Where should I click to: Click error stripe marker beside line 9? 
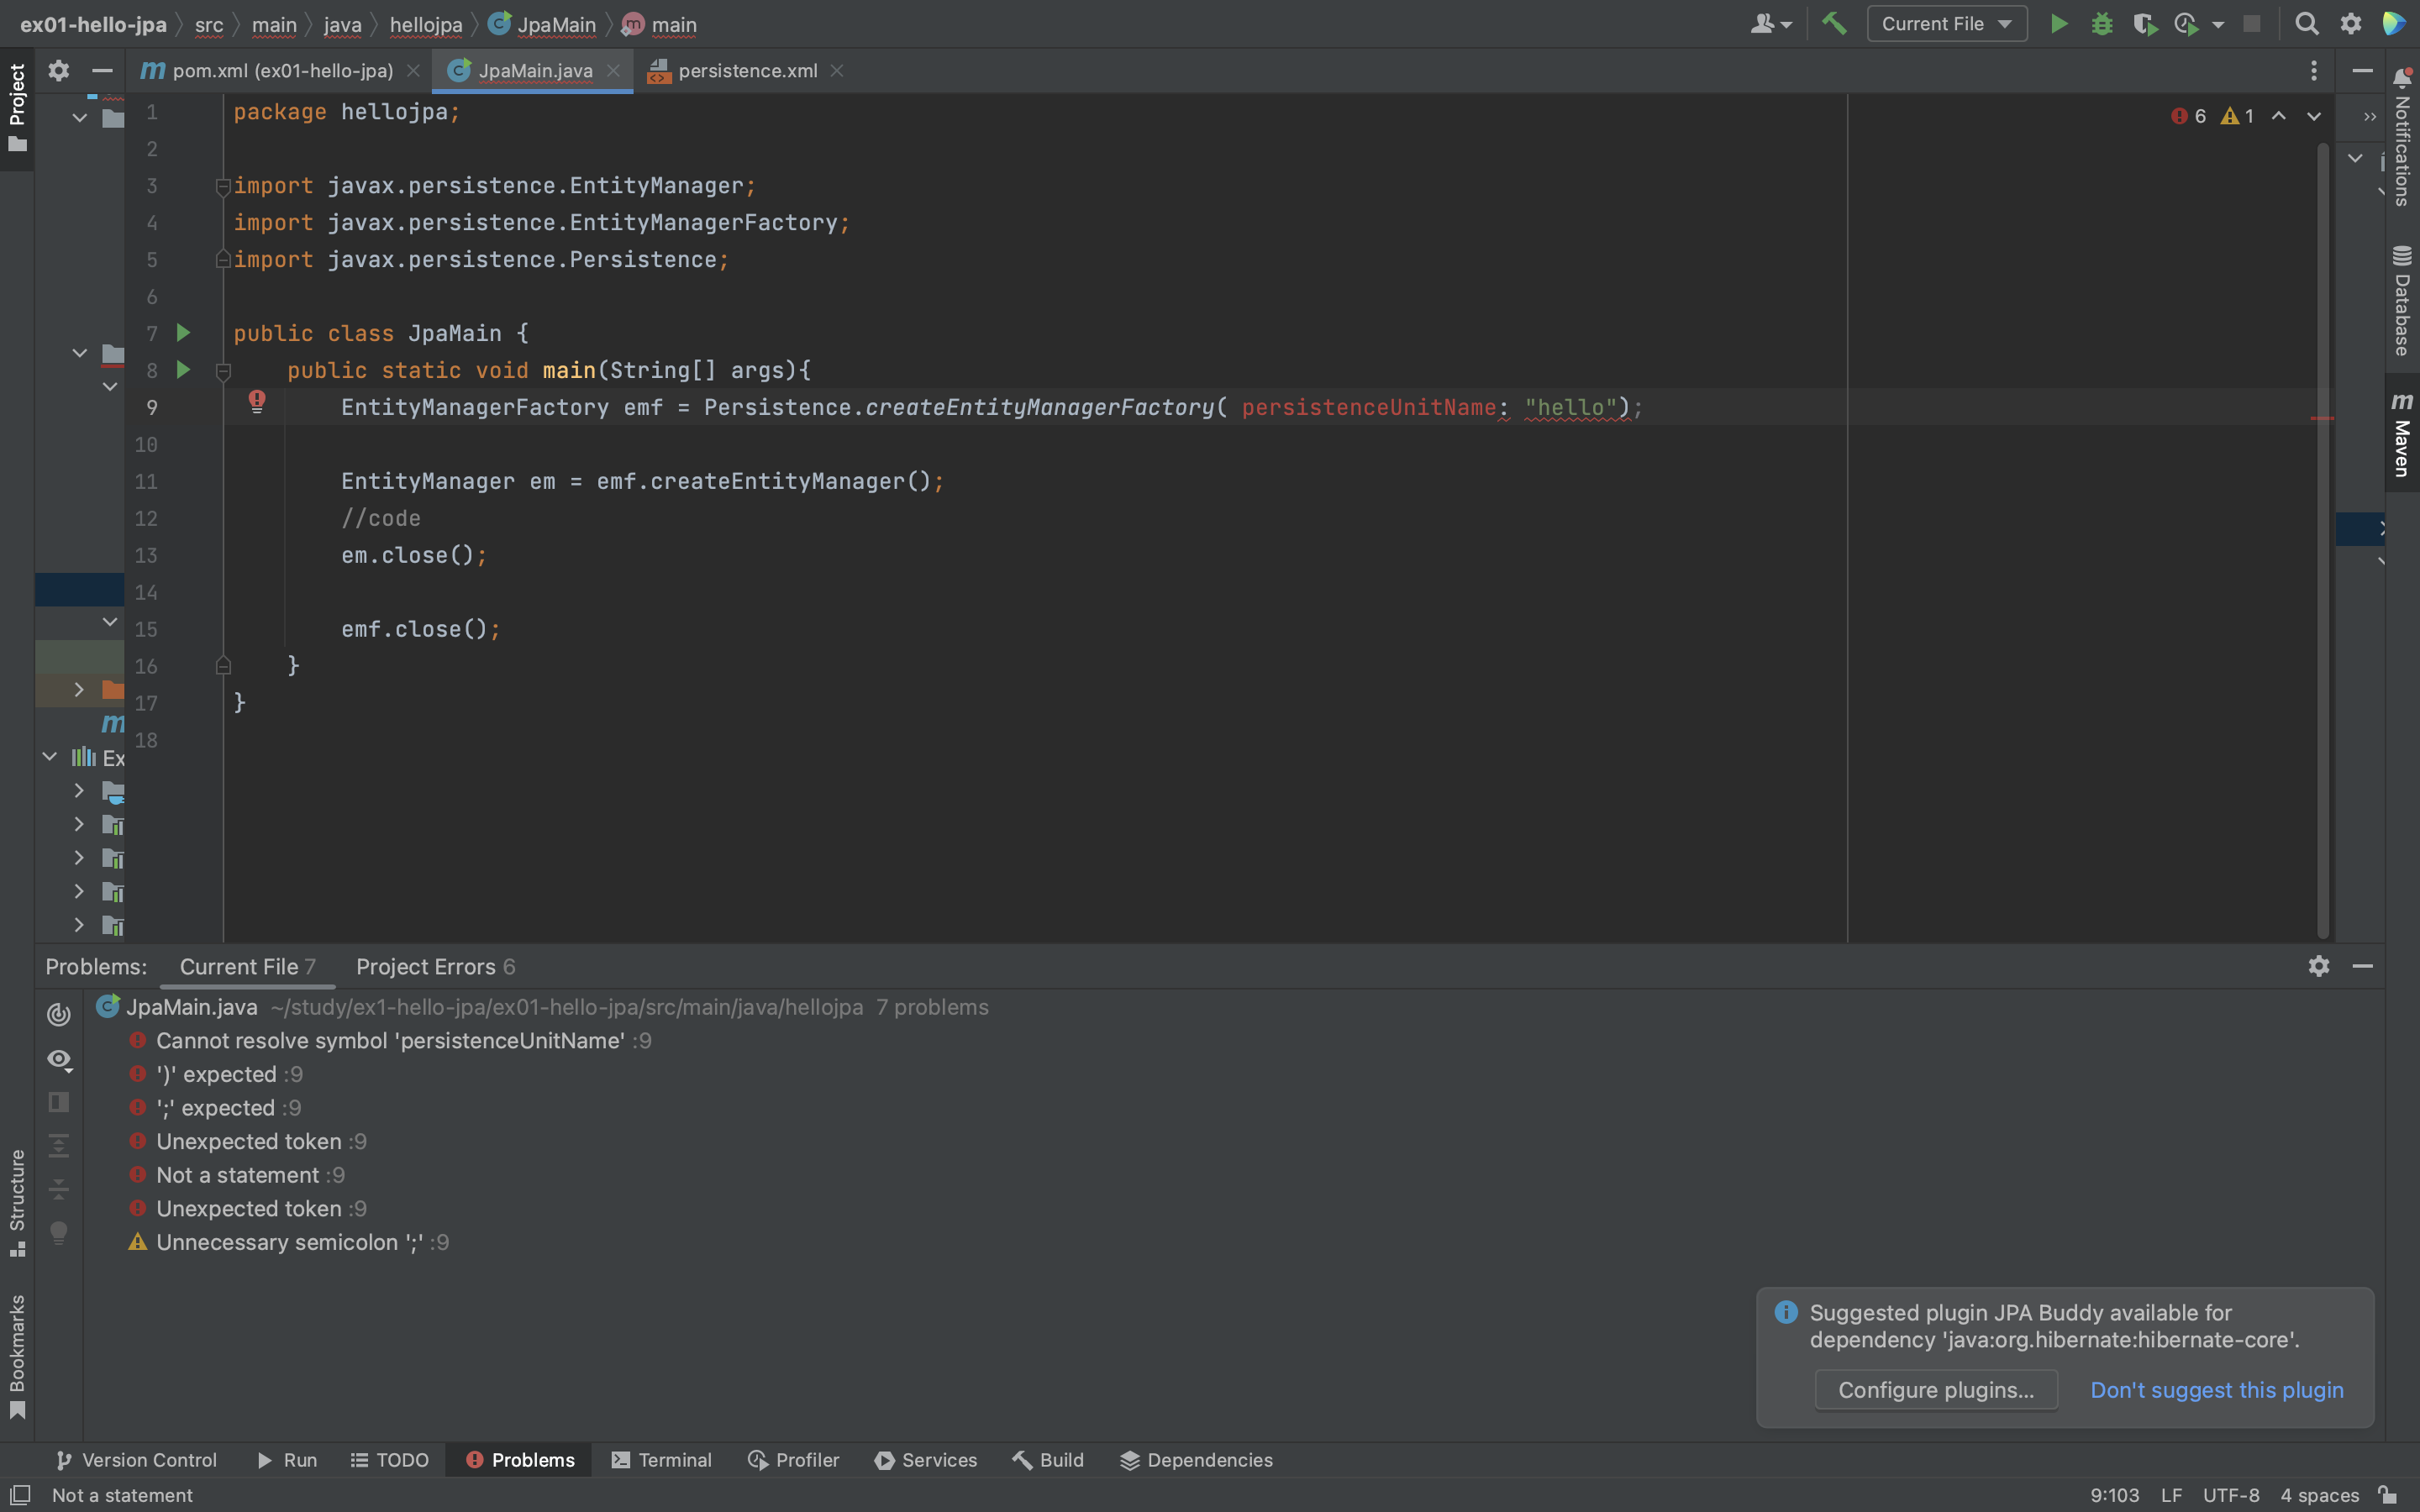click(x=2322, y=418)
